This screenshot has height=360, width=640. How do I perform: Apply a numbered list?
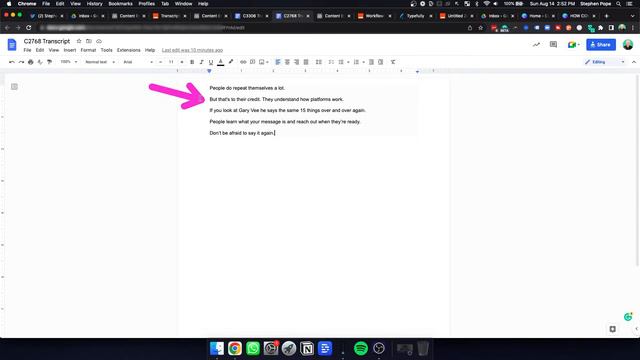[x=356, y=62]
